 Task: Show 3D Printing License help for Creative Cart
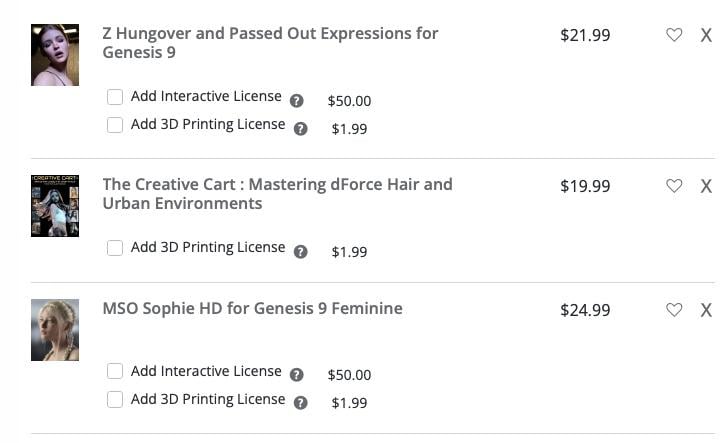301,252
